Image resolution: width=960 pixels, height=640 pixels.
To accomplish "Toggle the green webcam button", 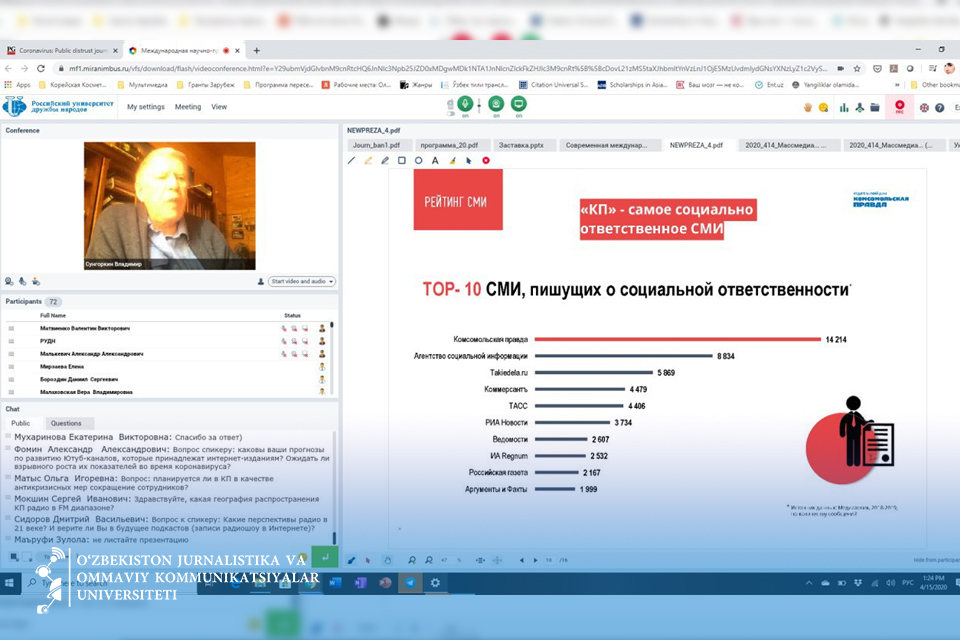I will click(x=496, y=104).
